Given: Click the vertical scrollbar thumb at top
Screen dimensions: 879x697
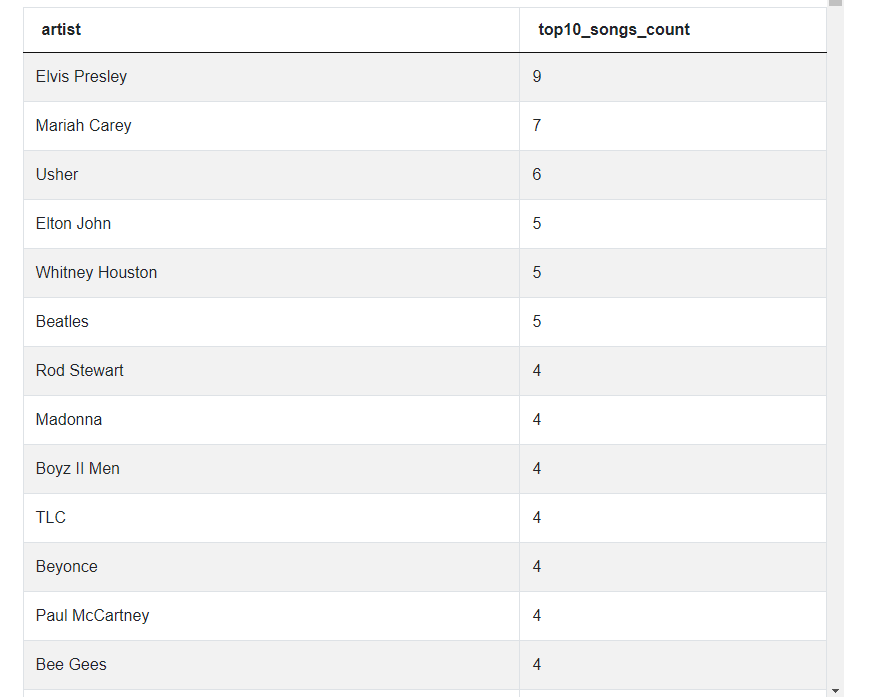Looking at the screenshot, I should coord(835,3).
